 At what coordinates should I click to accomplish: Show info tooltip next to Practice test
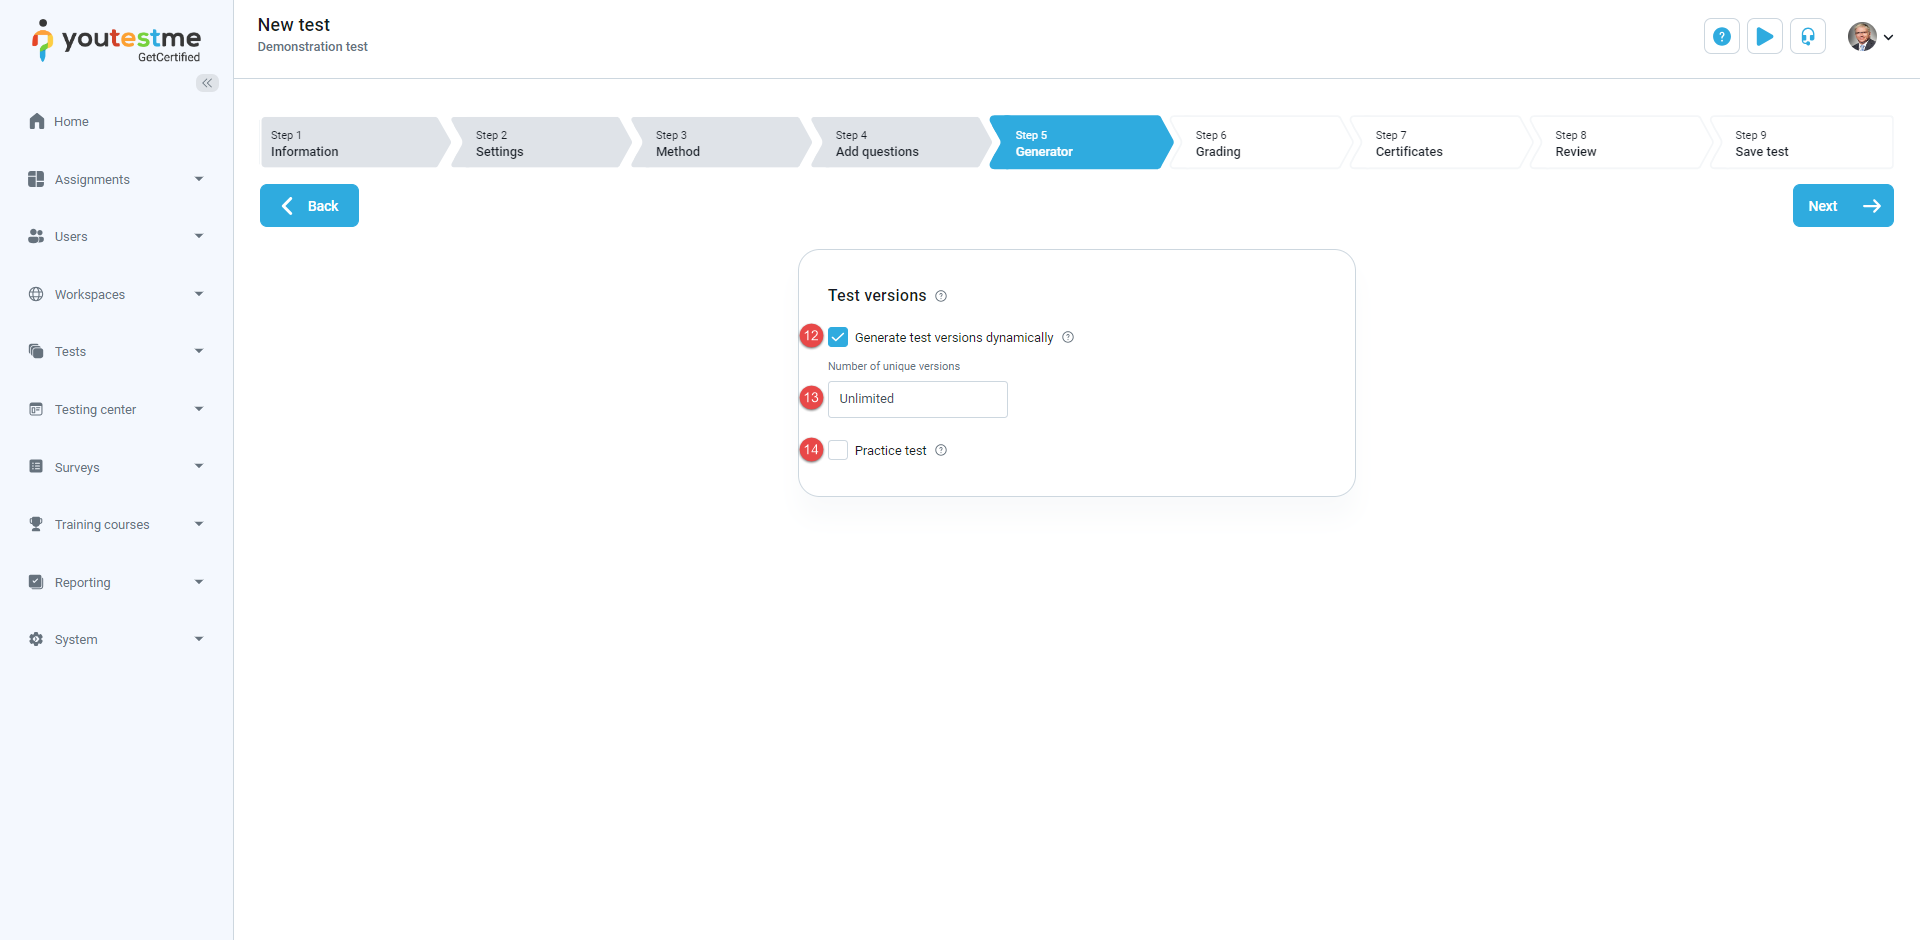pos(941,450)
